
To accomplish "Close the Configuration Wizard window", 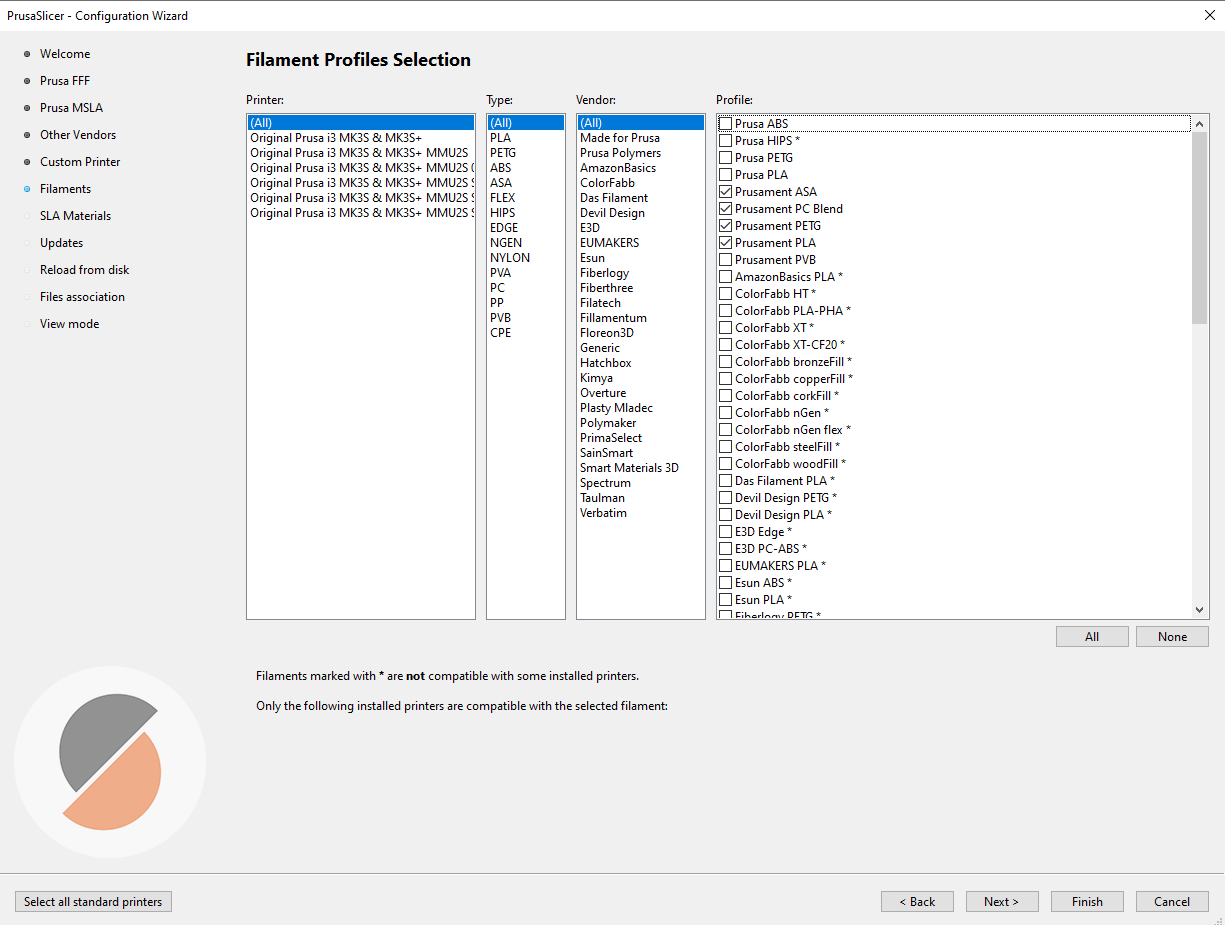I will 1210,15.
